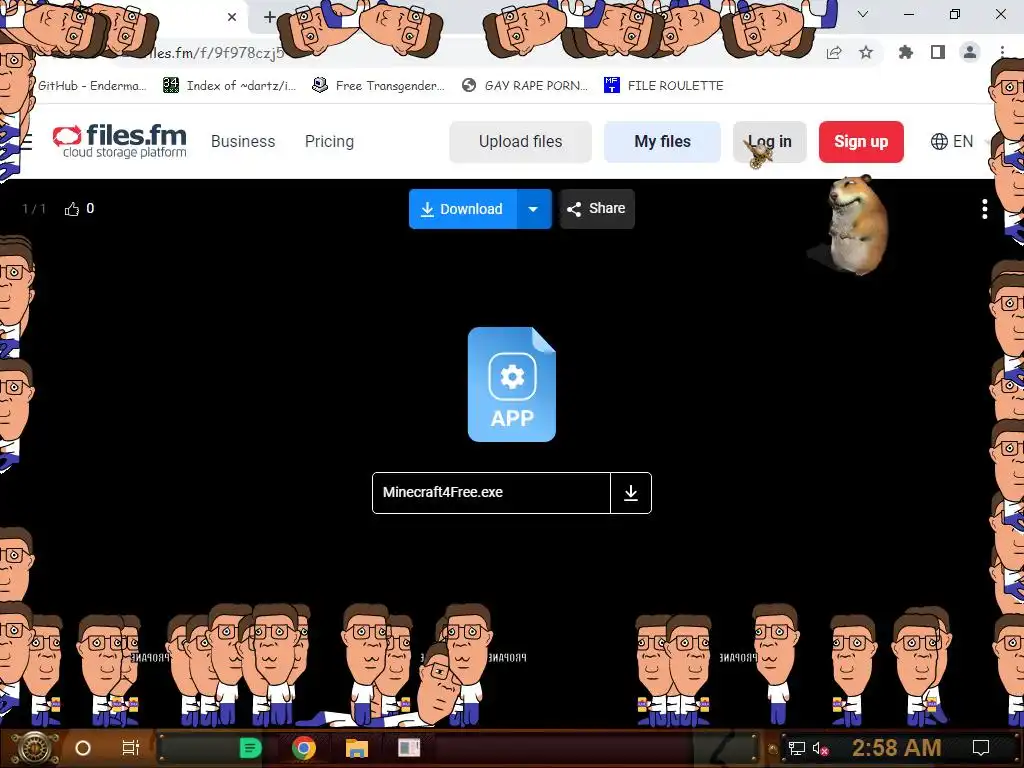Open the files.fm logo homepage

click(x=120, y=141)
